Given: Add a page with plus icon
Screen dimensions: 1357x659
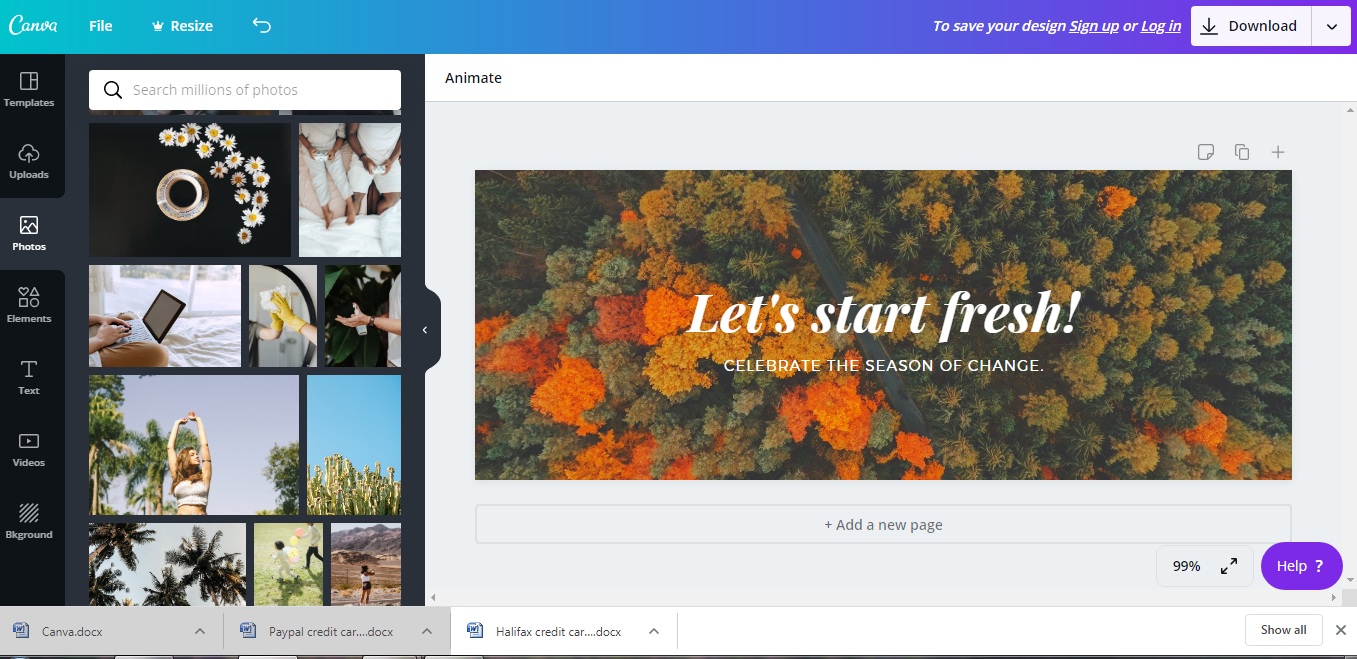Looking at the screenshot, I should pyautogui.click(x=1278, y=152).
